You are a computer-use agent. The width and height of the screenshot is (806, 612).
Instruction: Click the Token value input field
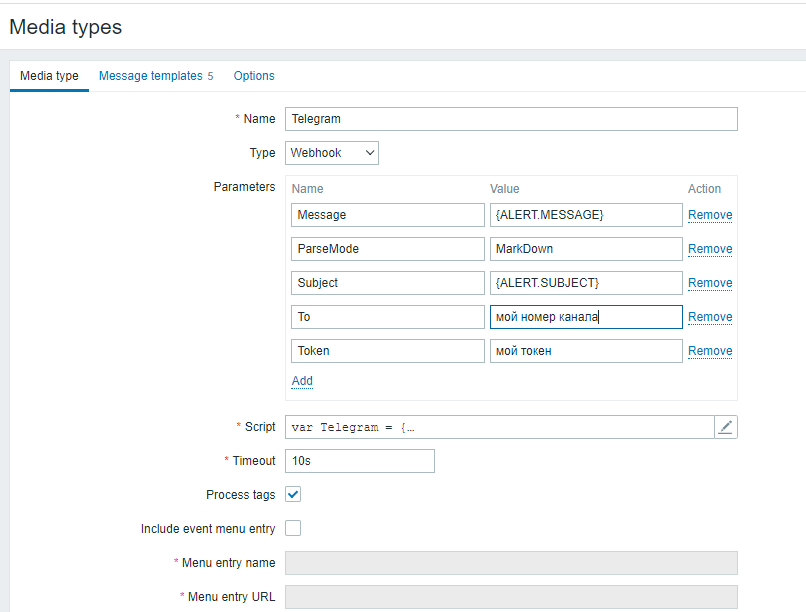pyautogui.click(x=586, y=351)
